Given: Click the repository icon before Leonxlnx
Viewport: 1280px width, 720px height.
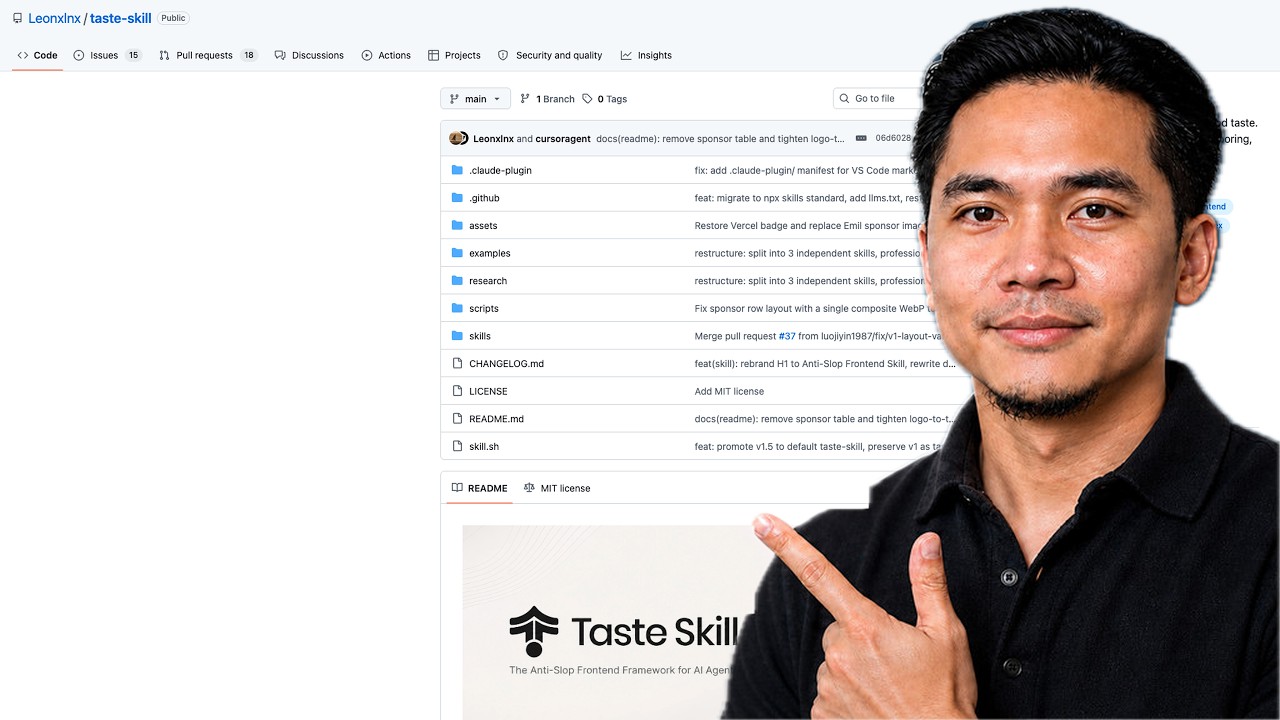Looking at the screenshot, I should (x=17, y=18).
